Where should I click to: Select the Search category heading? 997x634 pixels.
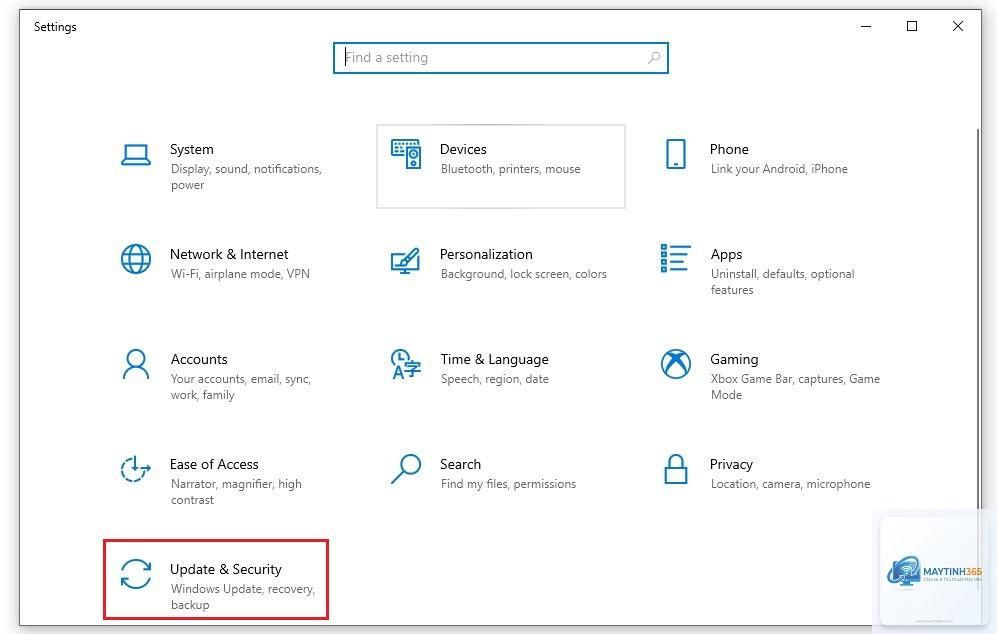(460, 464)
